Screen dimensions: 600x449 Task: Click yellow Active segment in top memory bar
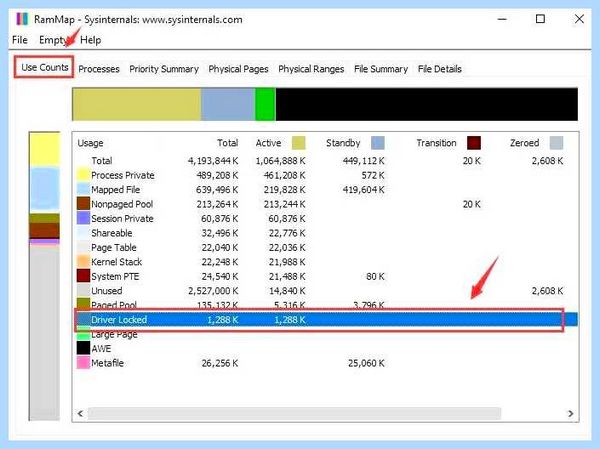pos(137,104)
